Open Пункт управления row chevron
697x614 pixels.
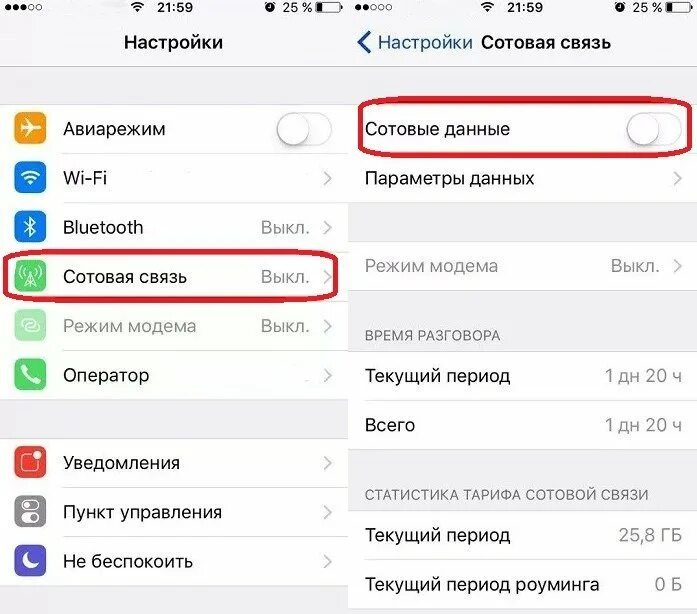pos(328,512)
